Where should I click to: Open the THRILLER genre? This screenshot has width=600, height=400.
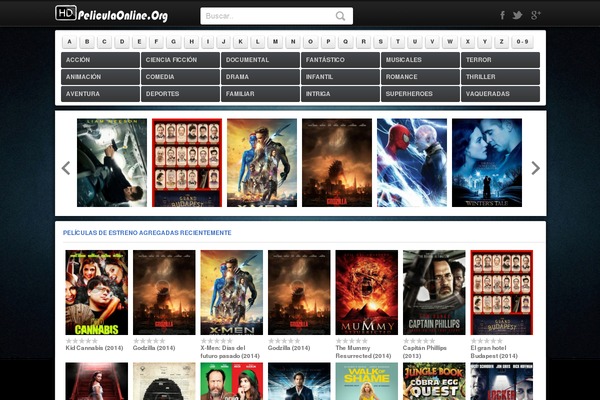point(500,77)
